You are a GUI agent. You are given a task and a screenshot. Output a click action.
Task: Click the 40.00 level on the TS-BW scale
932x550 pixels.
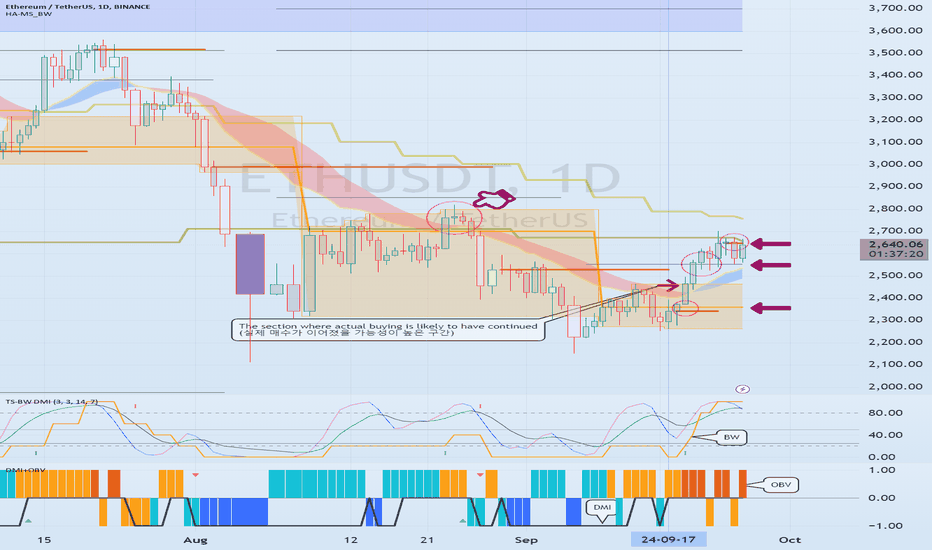coord(885,435)
